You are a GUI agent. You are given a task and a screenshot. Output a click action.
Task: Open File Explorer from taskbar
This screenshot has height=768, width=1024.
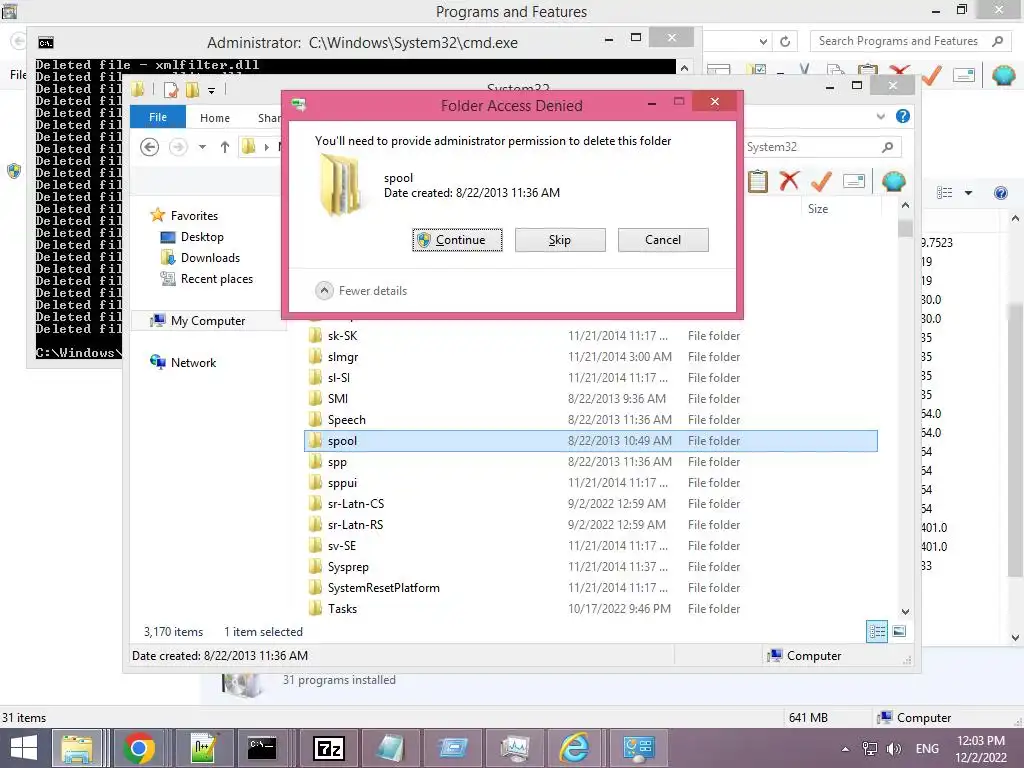coord(77,748)
